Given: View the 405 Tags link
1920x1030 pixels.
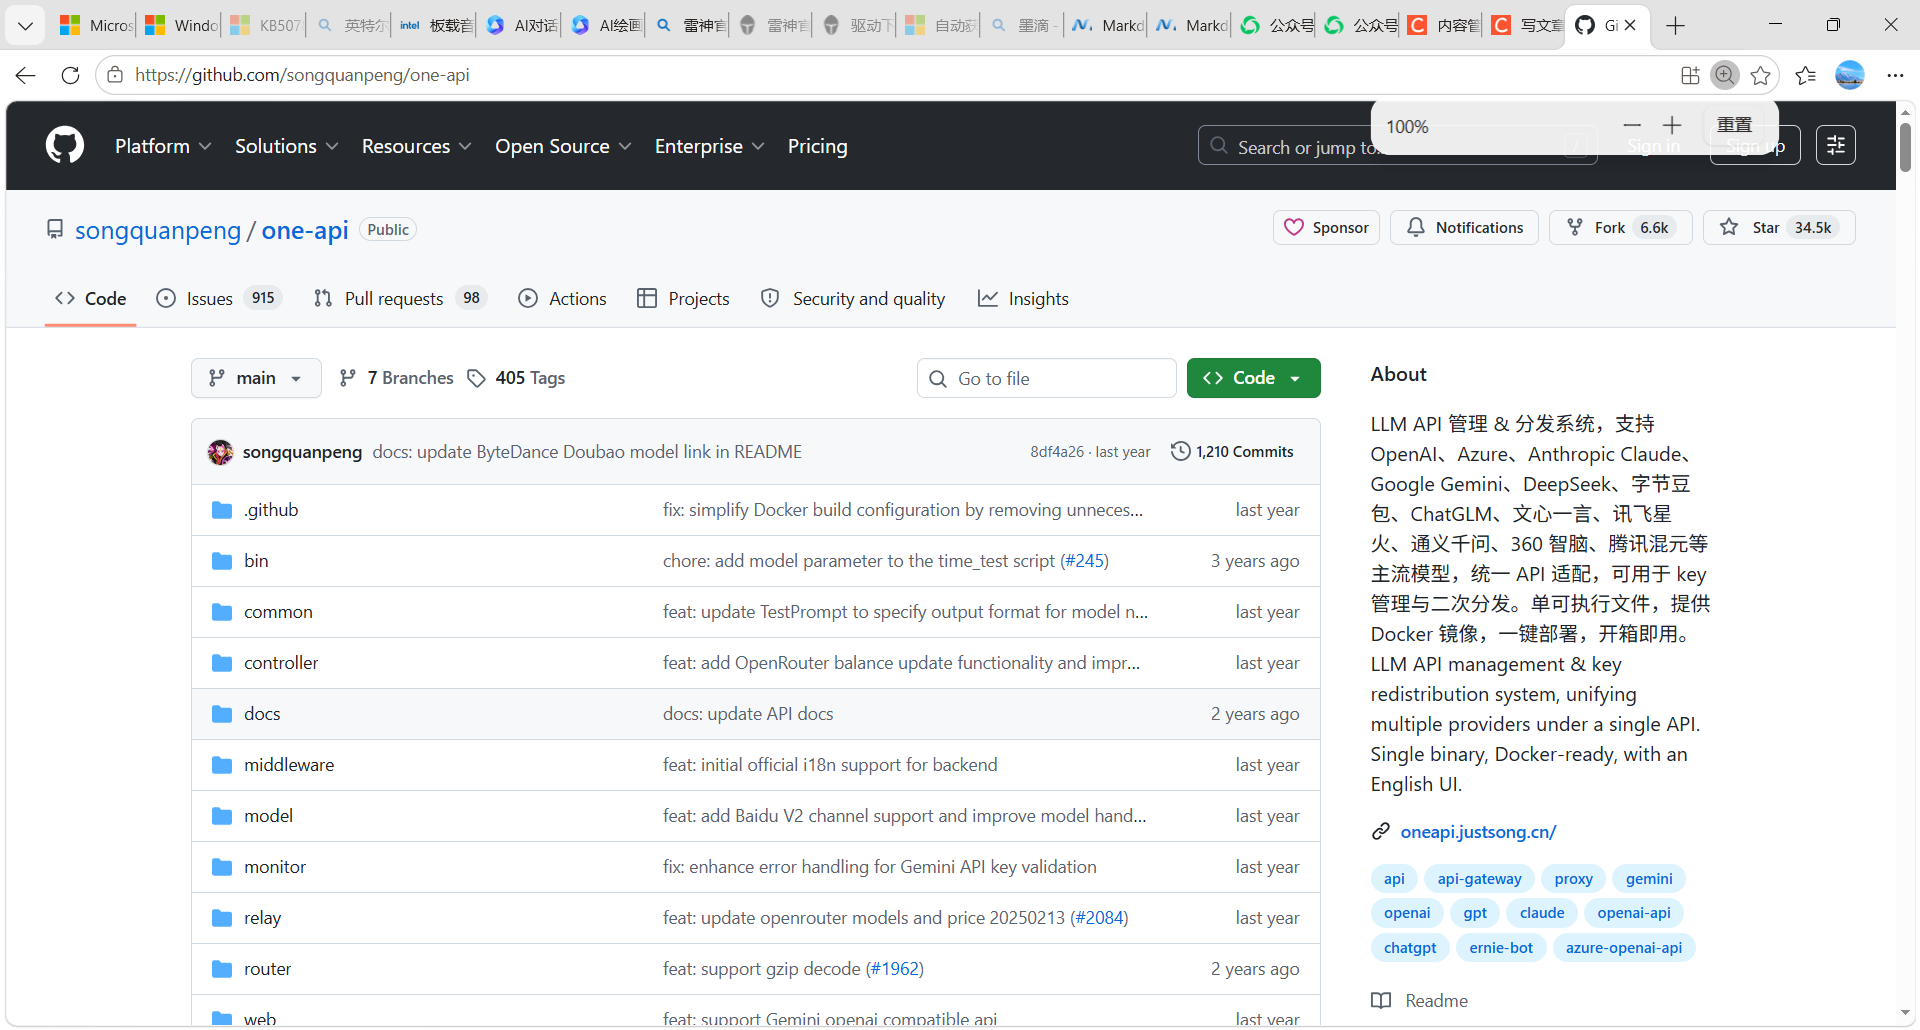Looking at the screenshot, I should 516,378.
